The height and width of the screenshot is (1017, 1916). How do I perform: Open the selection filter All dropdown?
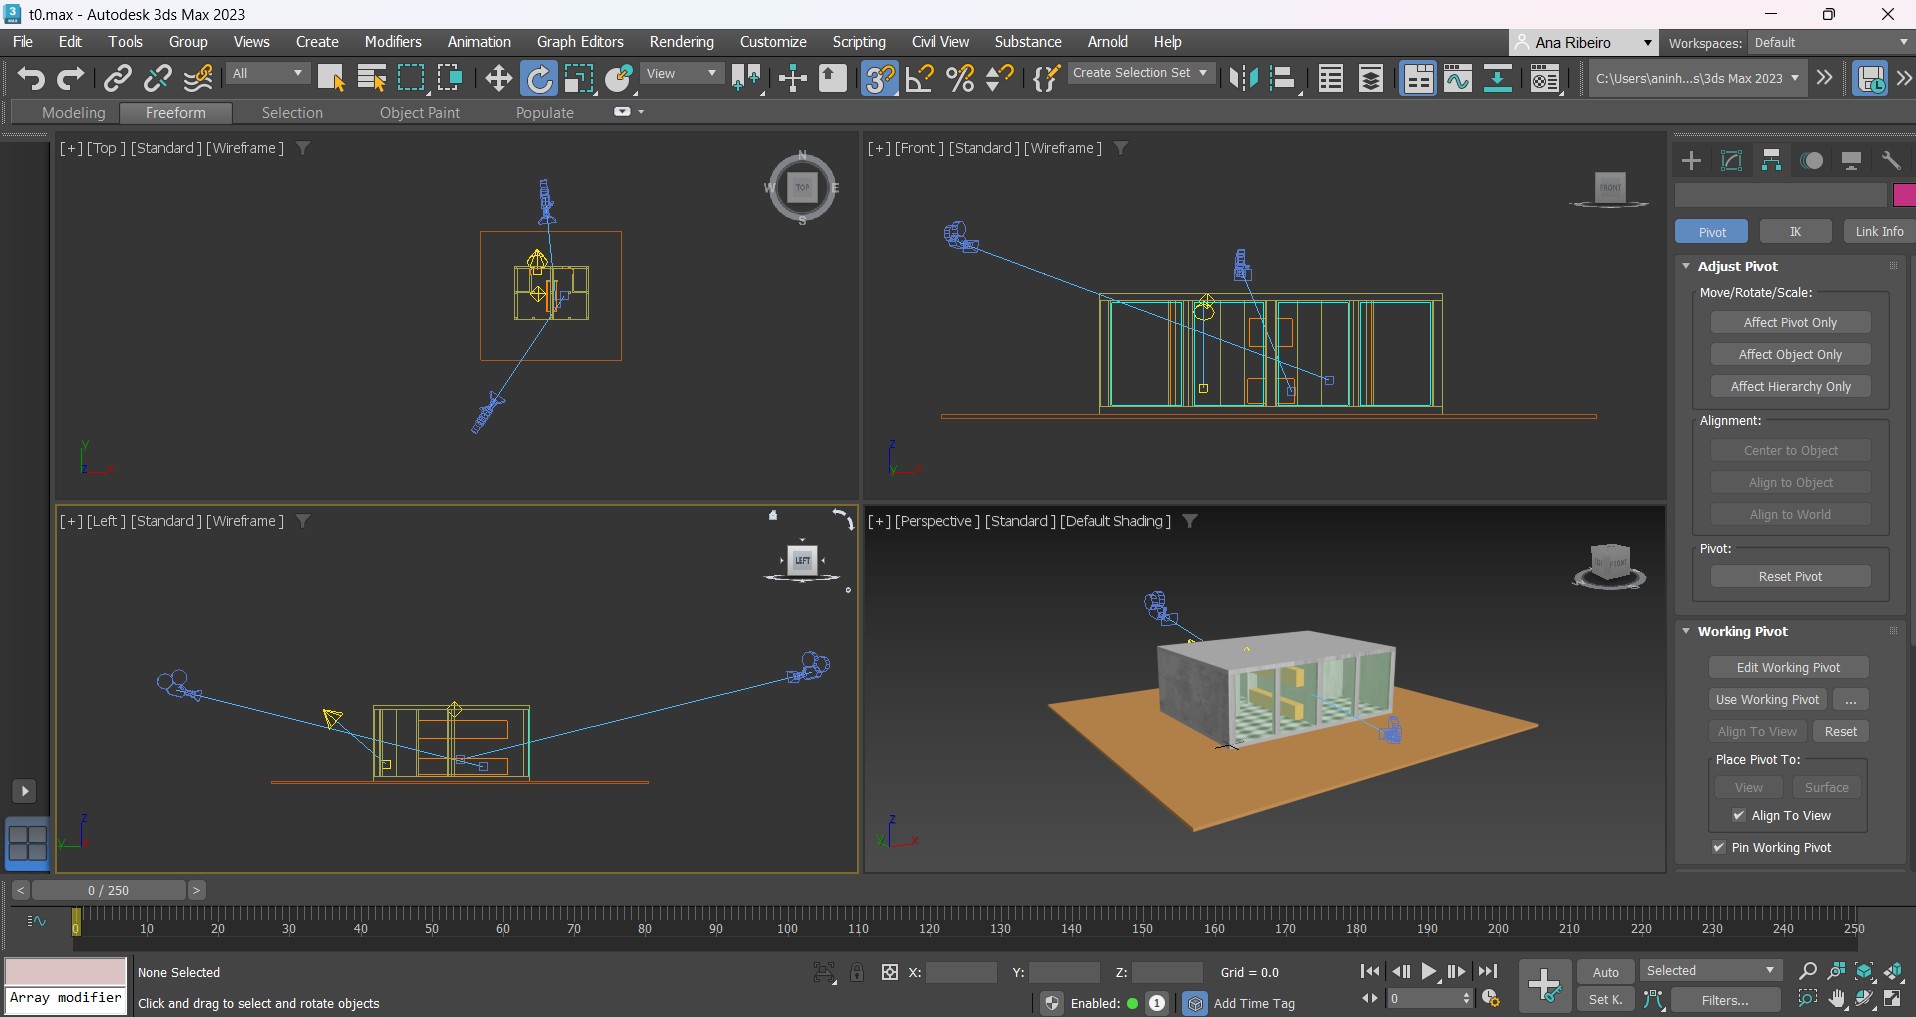[267, 74]
